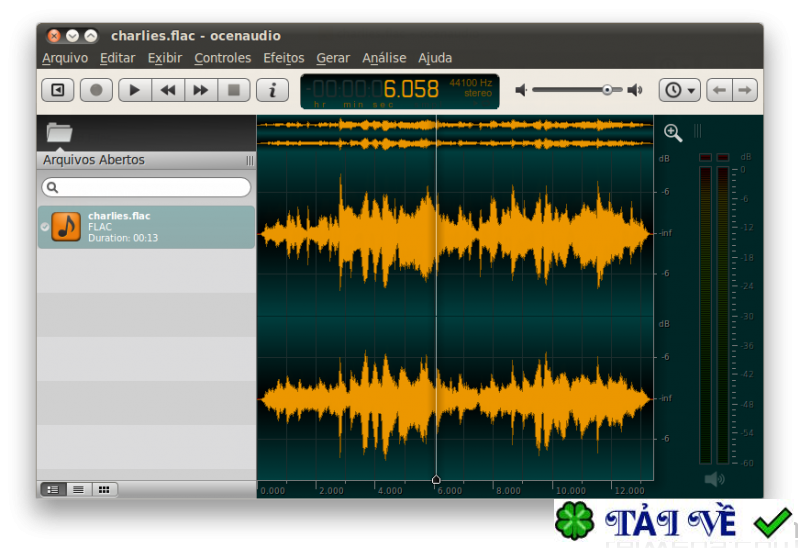Expand the clock history dropdown
Screen dimensions: 800x548
coord(679,90)
